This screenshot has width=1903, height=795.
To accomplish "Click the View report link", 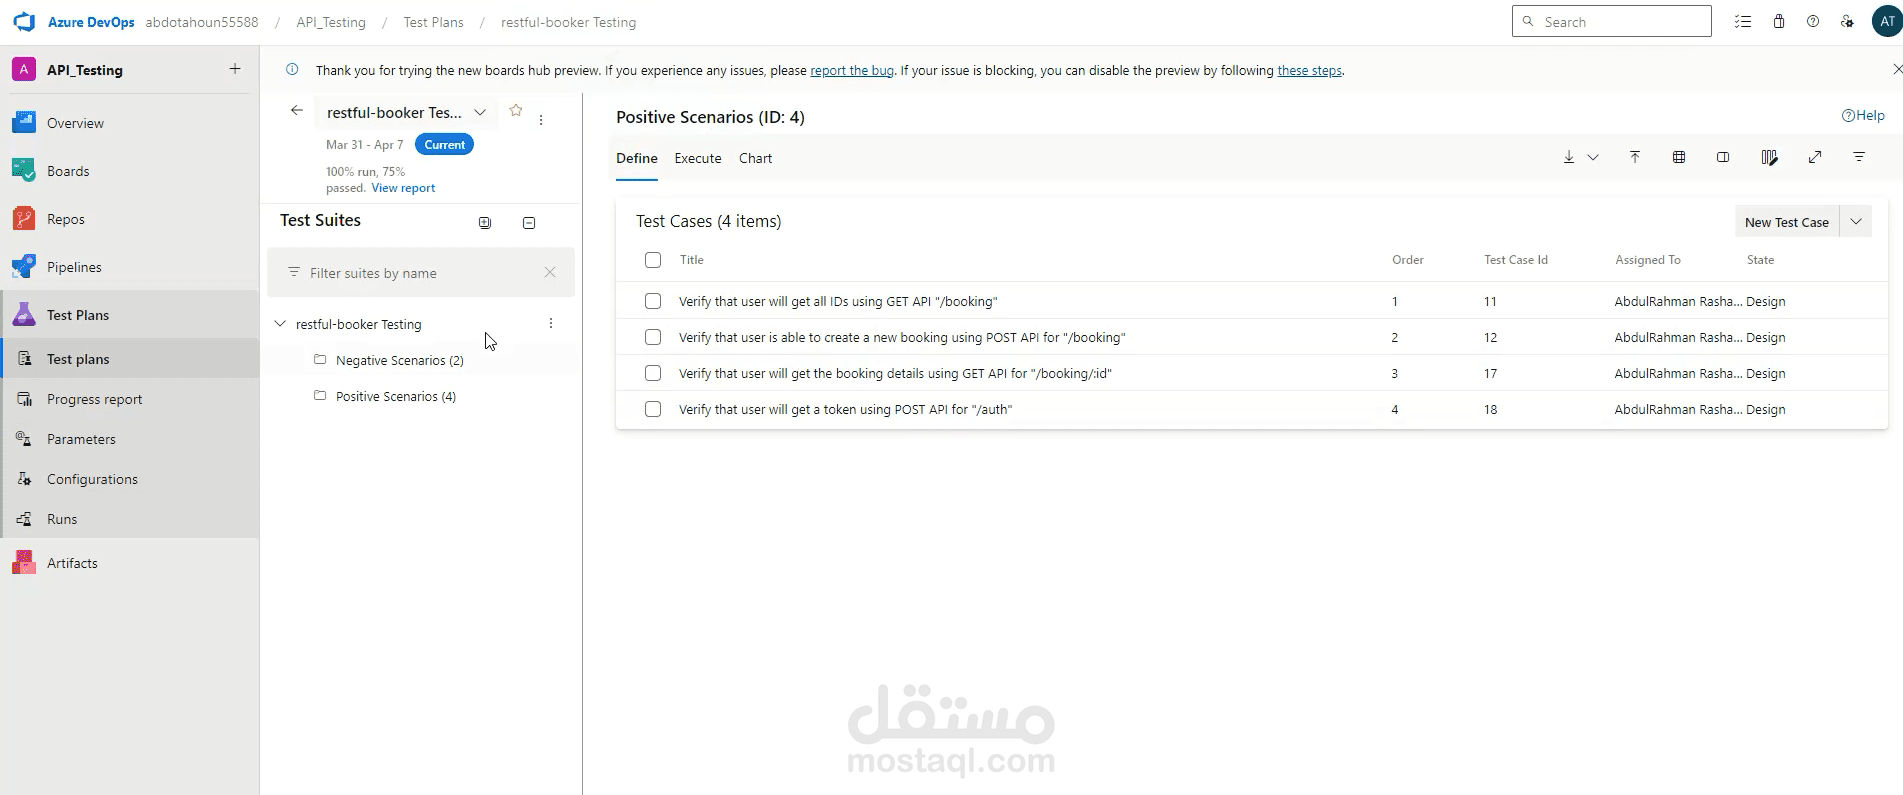I will click(403, 188).
